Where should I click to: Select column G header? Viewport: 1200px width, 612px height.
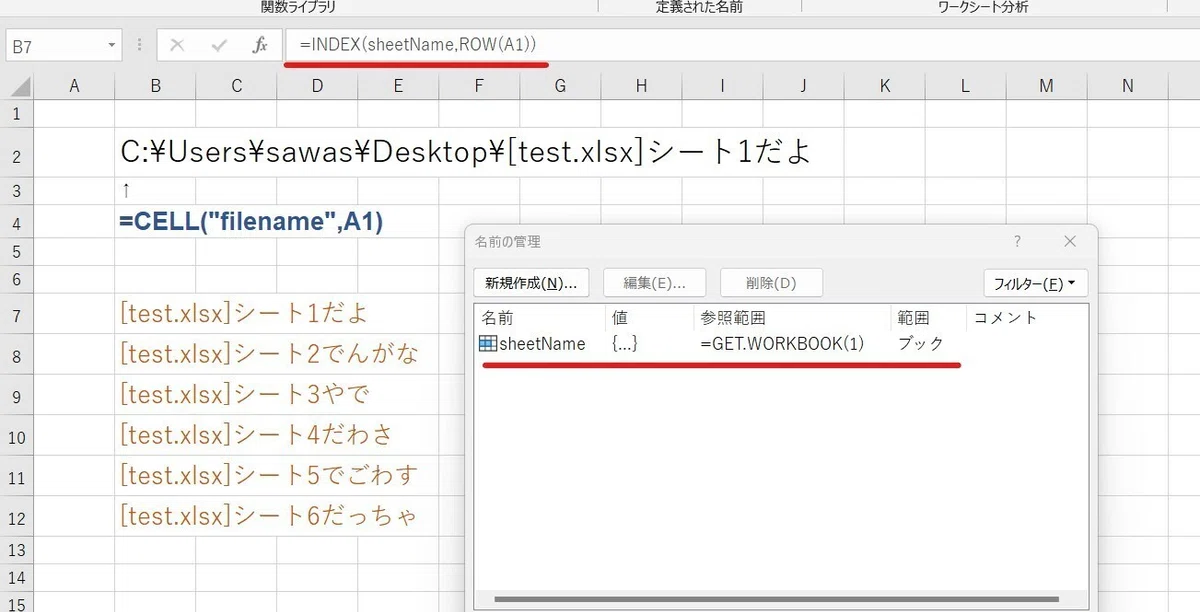[x=560, y=86]
